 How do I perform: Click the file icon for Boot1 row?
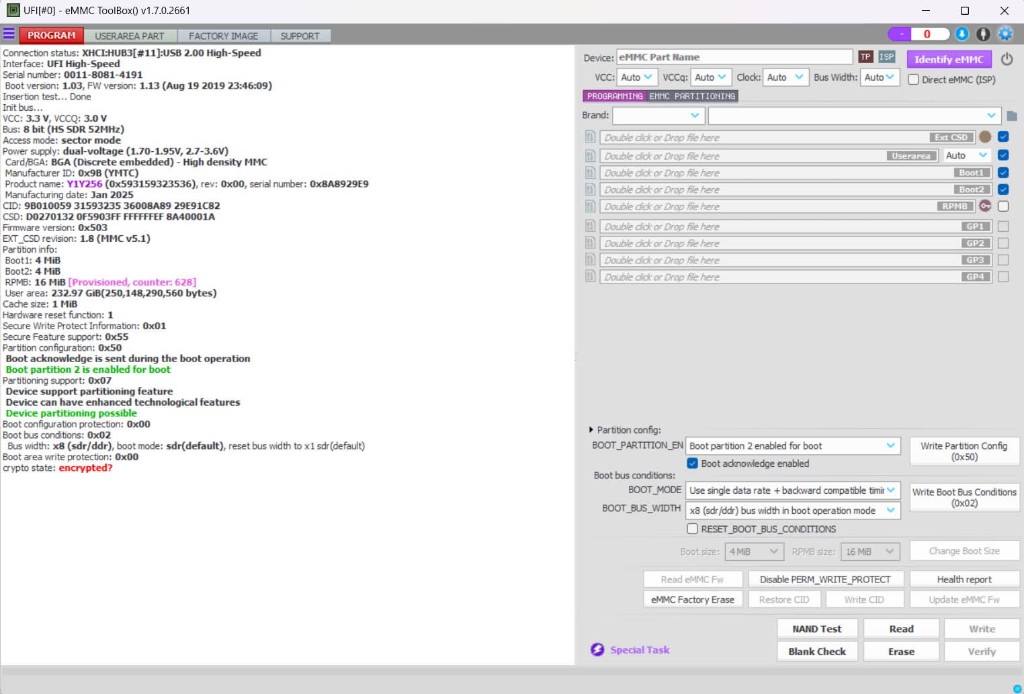point(590,172)
